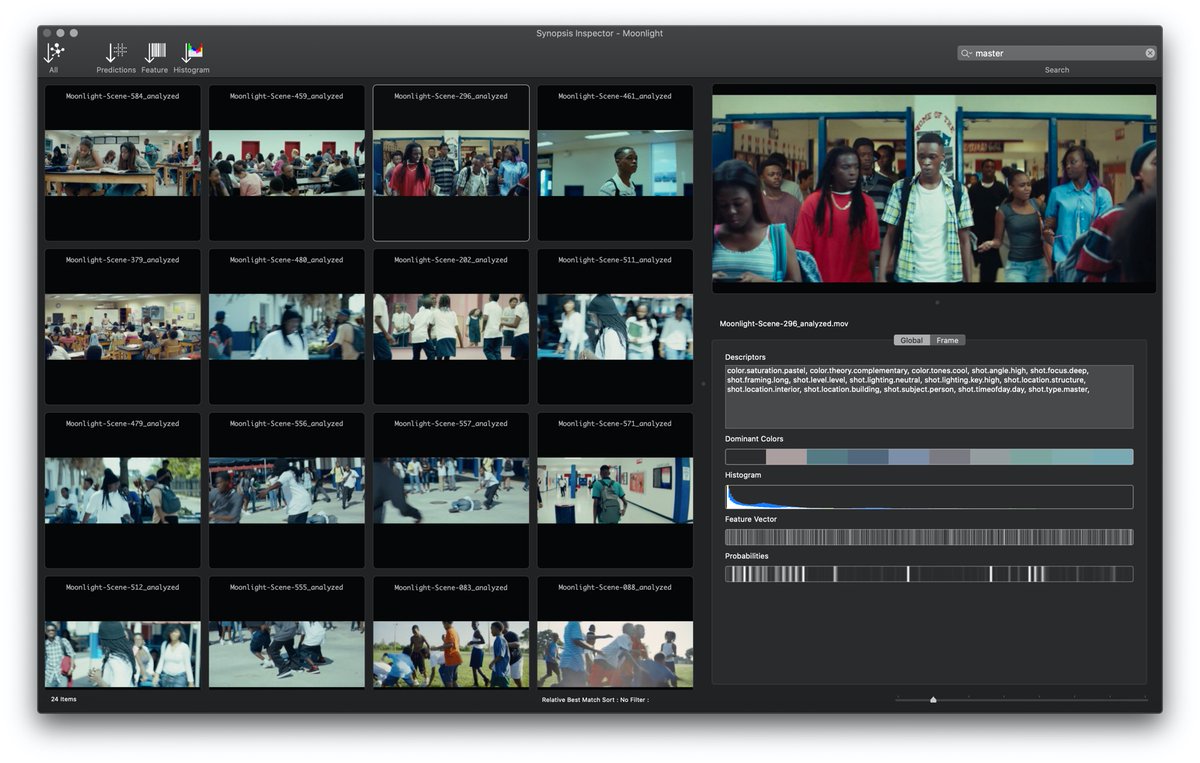
Task: Select Moonlight-Scene-556_analyzed thumbnail
Action: tap(287, 491)
